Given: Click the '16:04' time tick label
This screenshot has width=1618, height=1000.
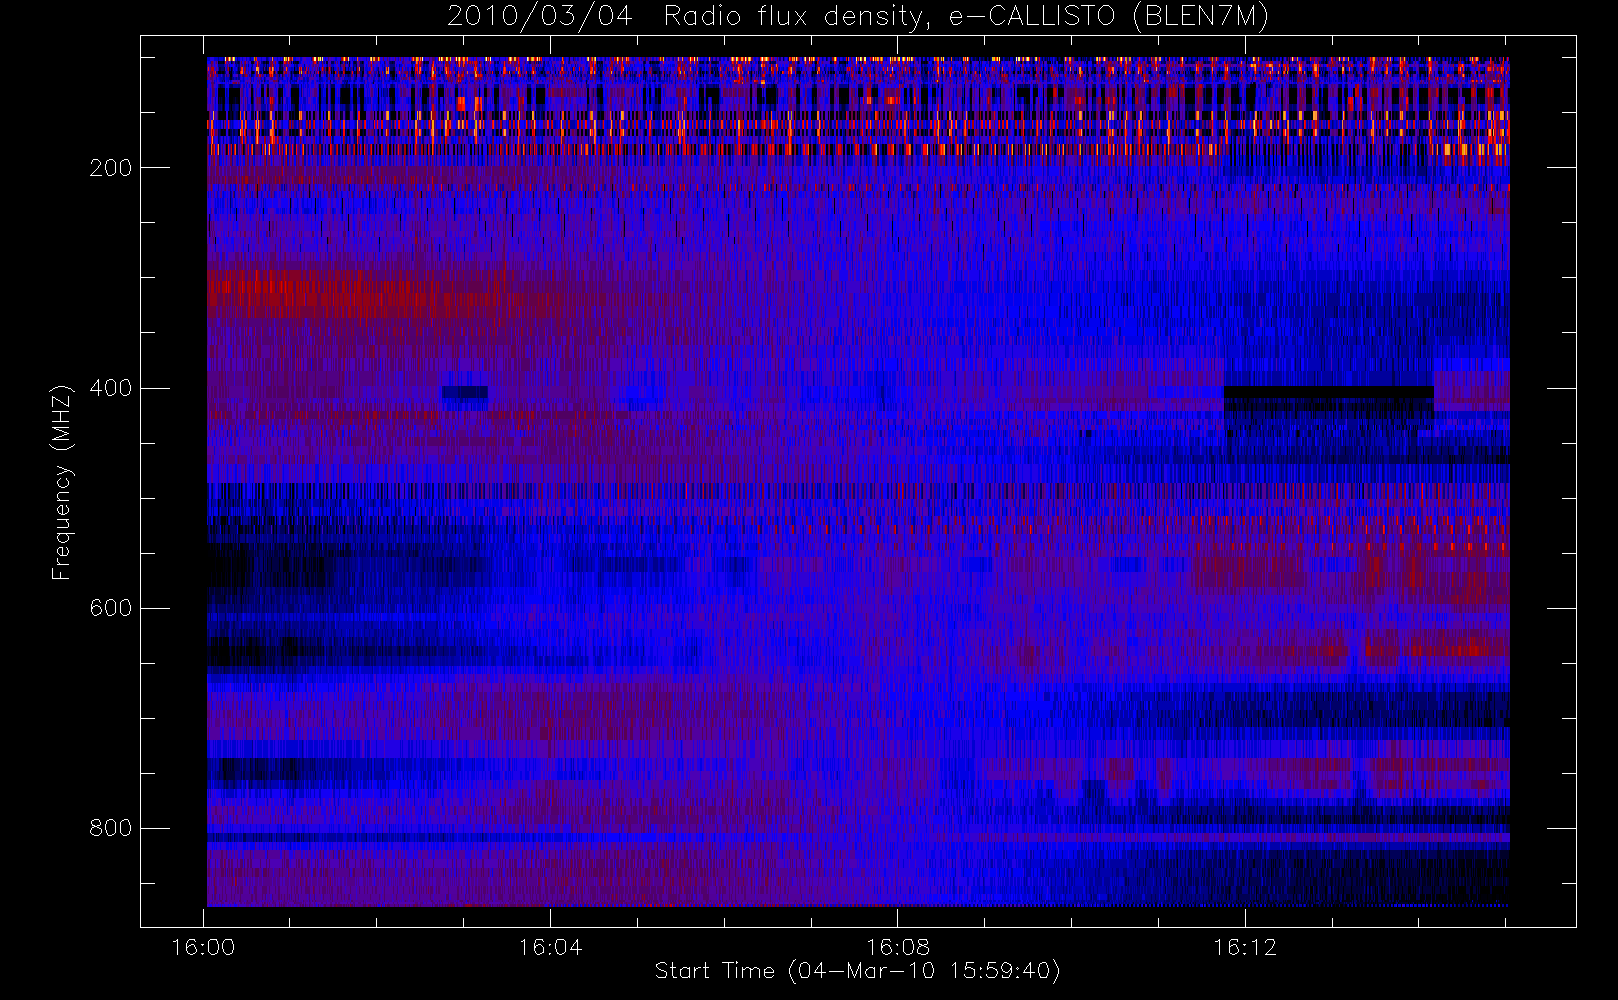Looking at the screenshot, I should (x=550, y=947).
